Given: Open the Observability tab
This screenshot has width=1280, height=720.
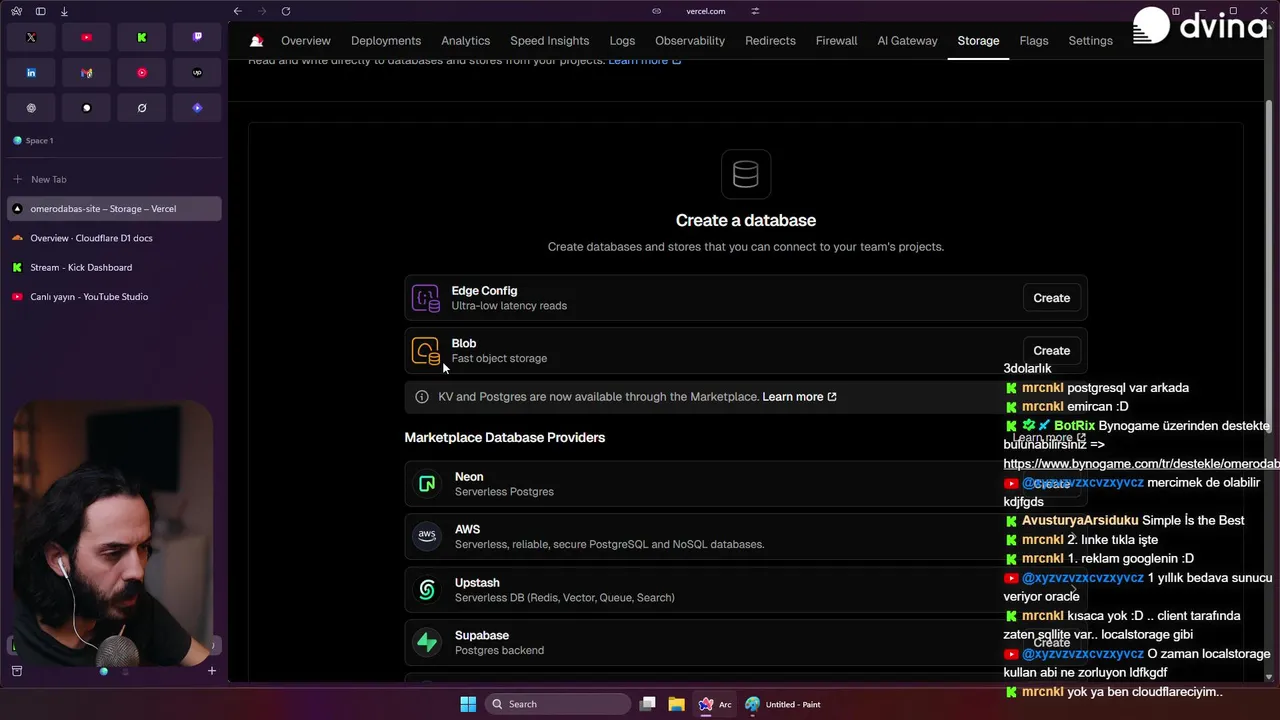Looking at the screenshot, I should [x=690, y=41].
